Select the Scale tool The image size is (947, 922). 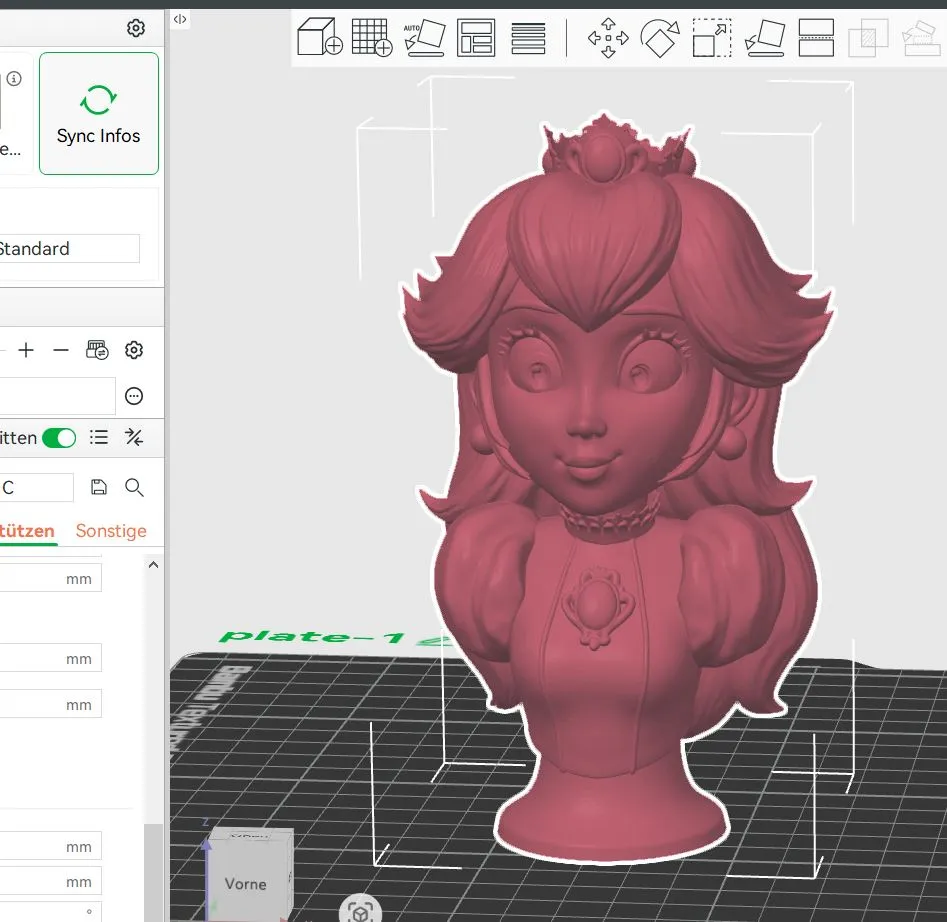[x=712, y=38]
